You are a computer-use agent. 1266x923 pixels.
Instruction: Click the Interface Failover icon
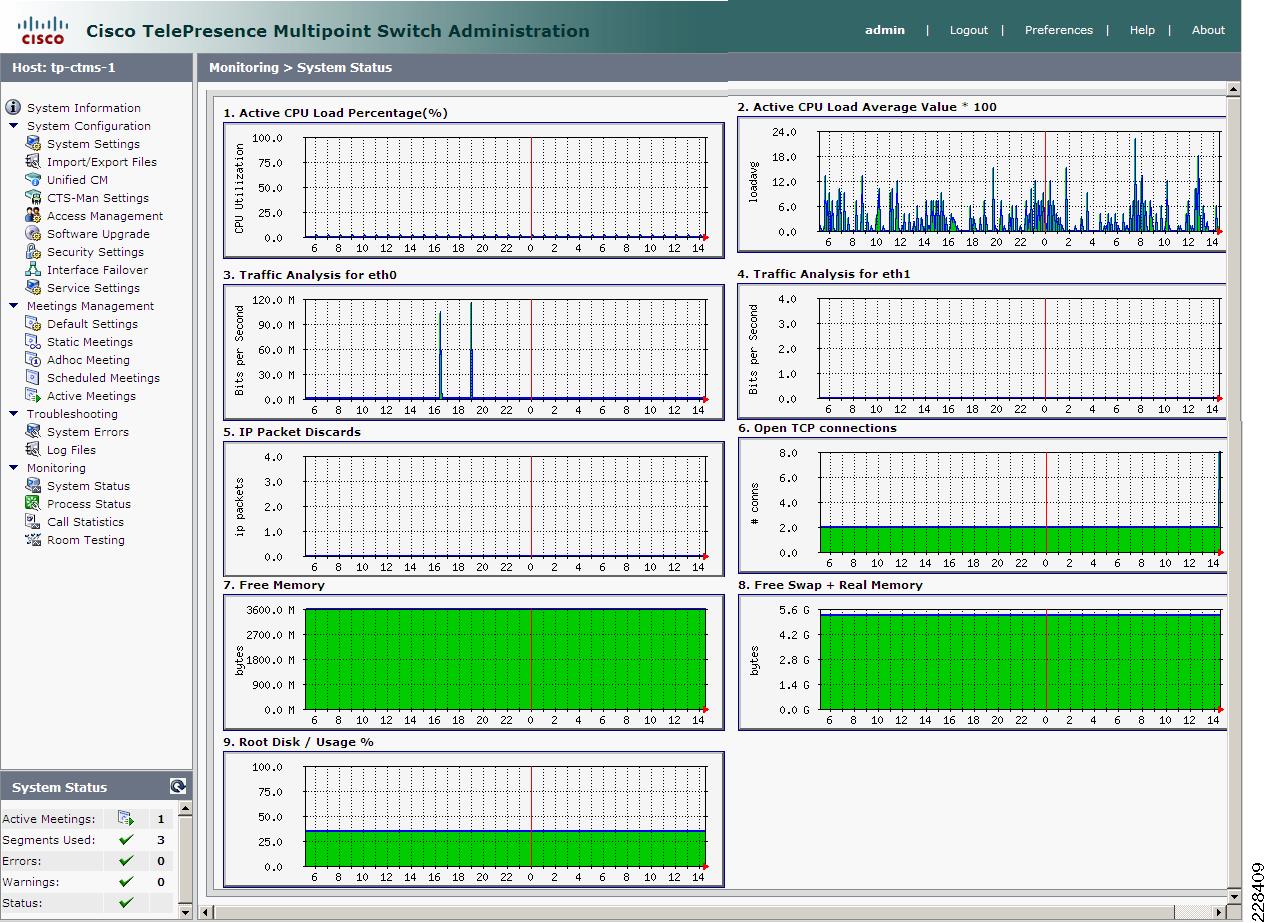point(33,270)
